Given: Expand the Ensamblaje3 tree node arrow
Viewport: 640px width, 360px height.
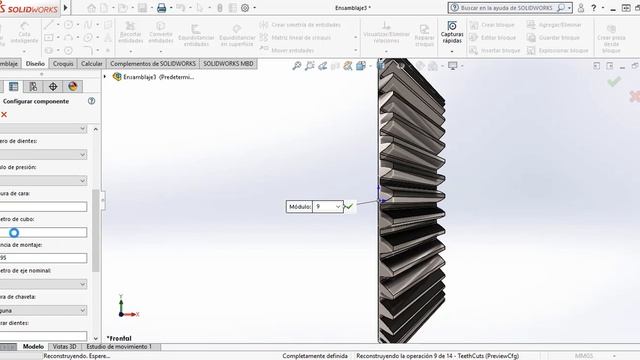Looking at the screenshot, I should coord(105,77).
